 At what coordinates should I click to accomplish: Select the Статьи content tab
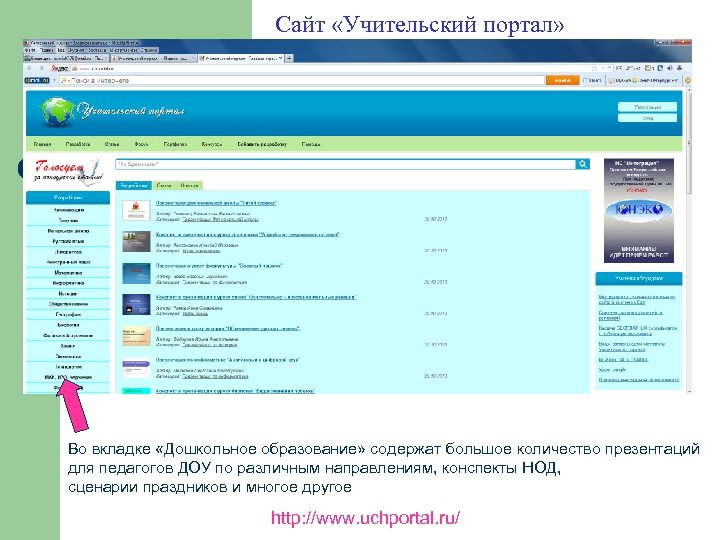164,186
